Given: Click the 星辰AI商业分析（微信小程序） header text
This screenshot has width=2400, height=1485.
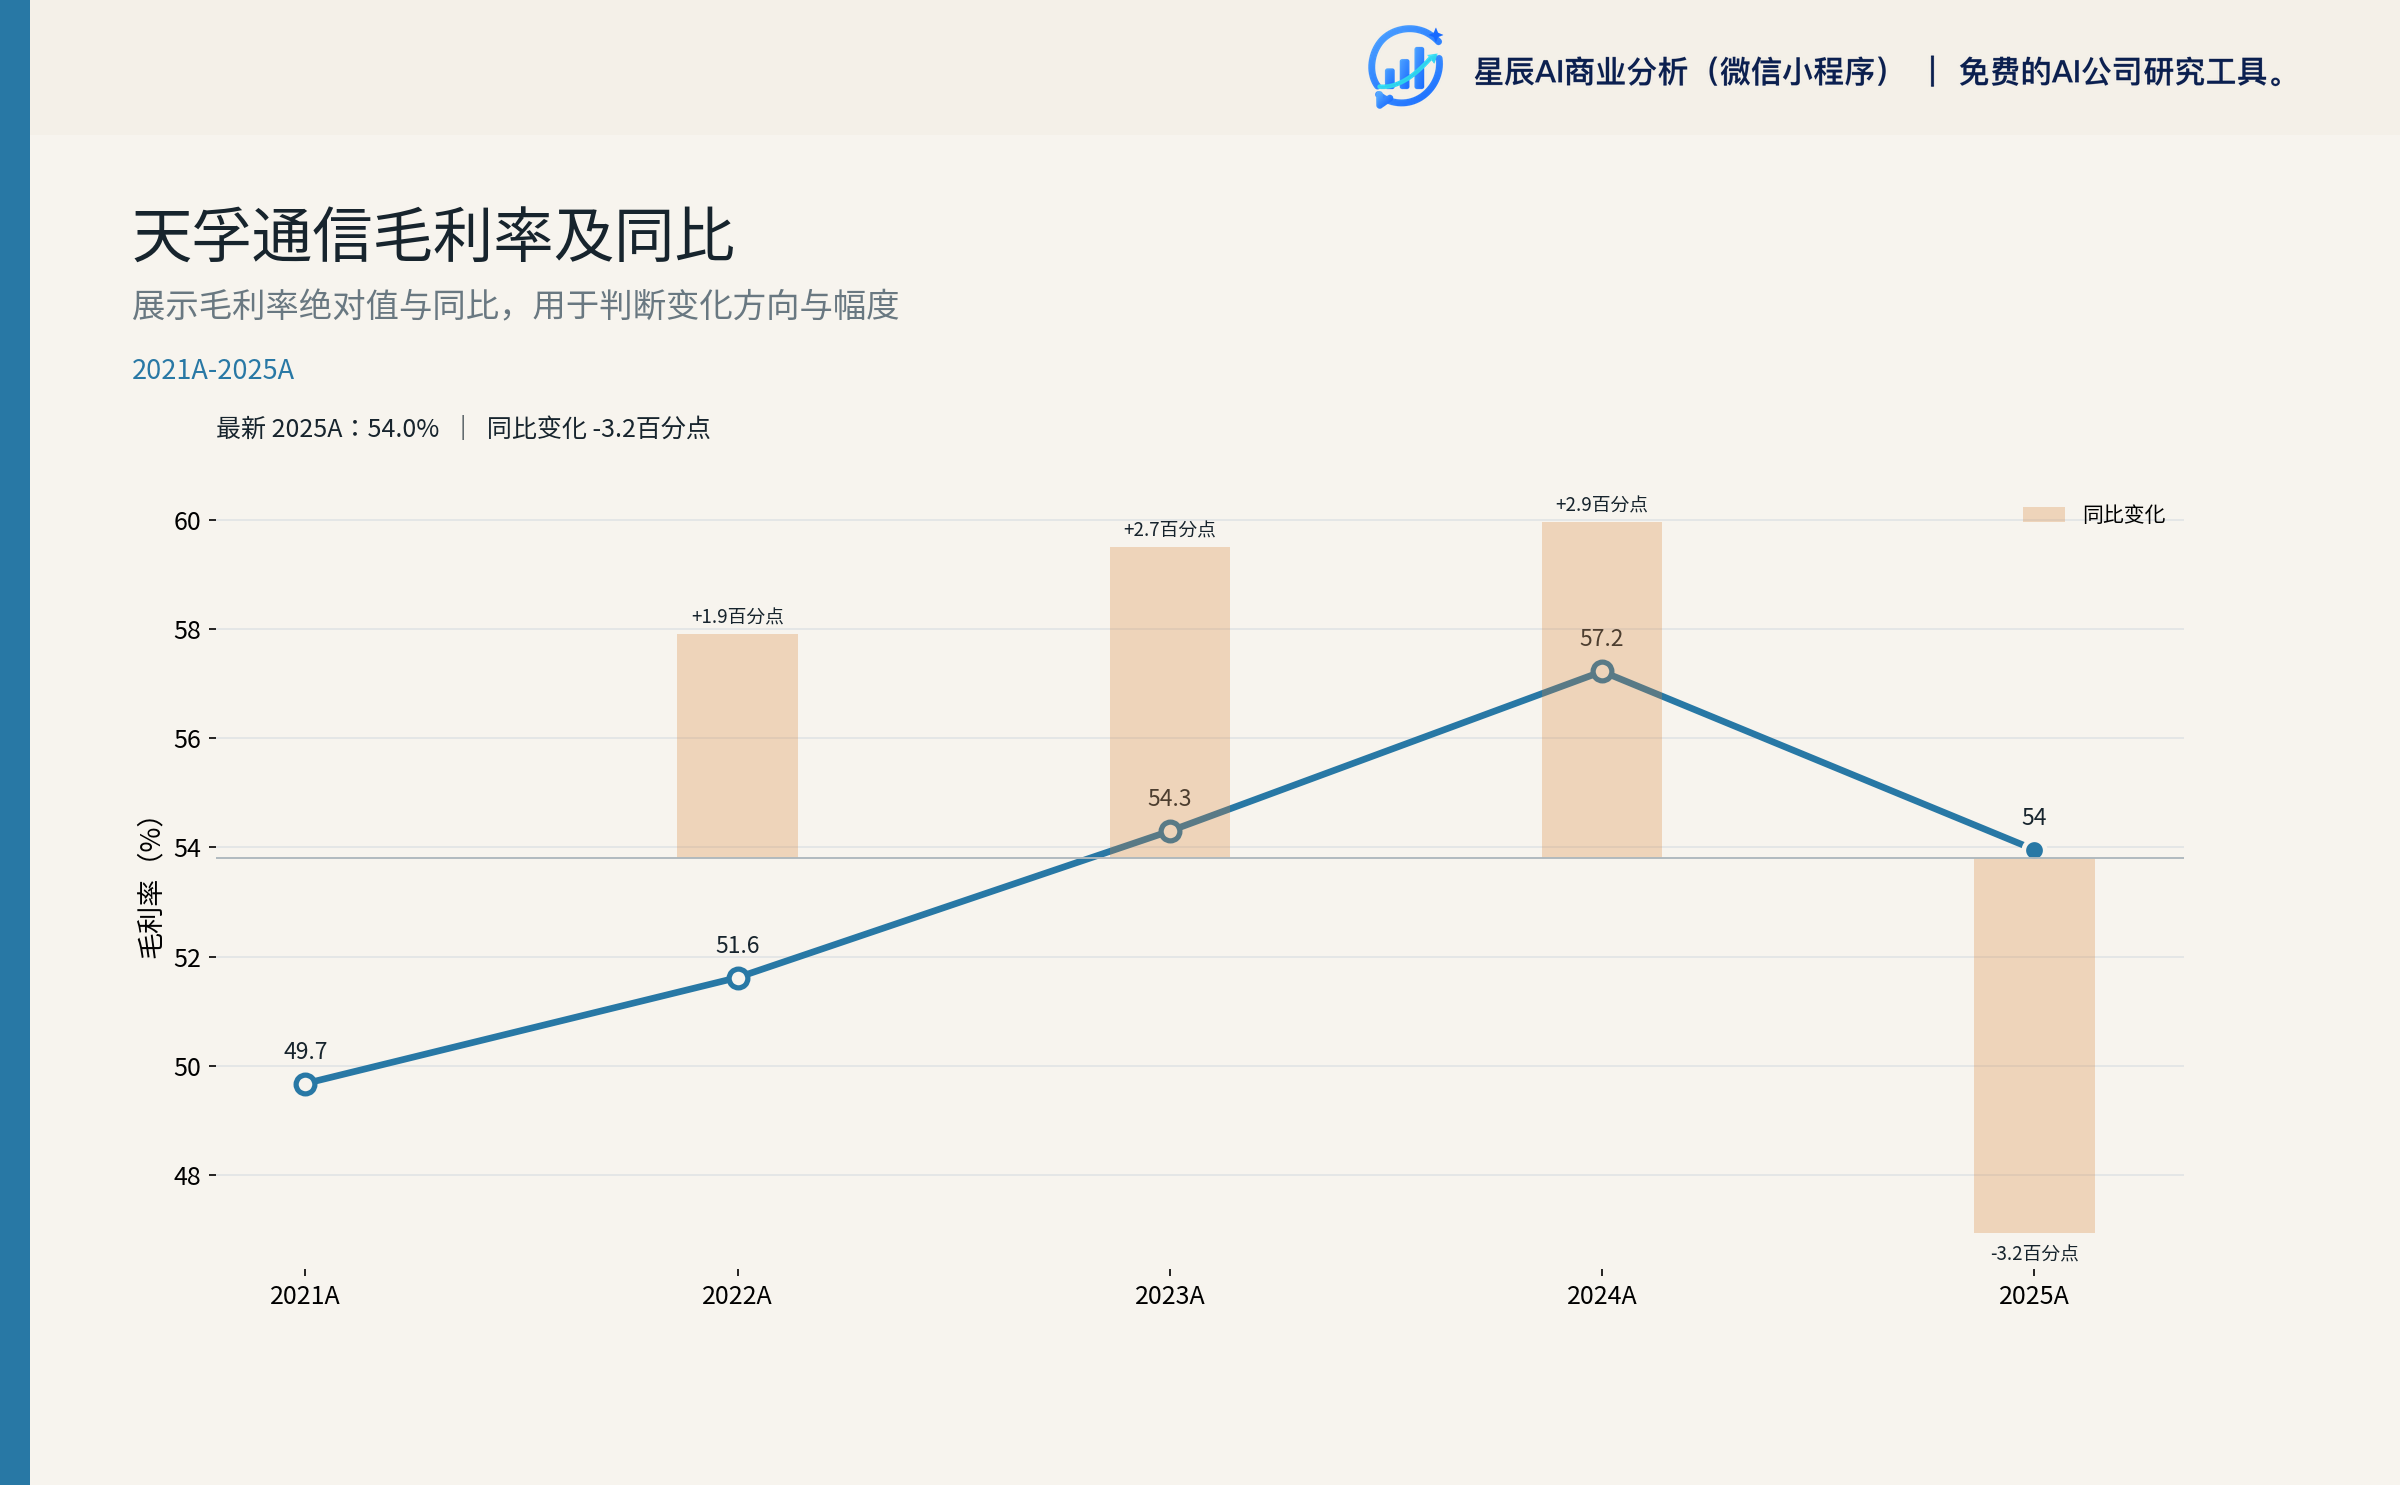Looking at the screenshot, I should 1682,72.
